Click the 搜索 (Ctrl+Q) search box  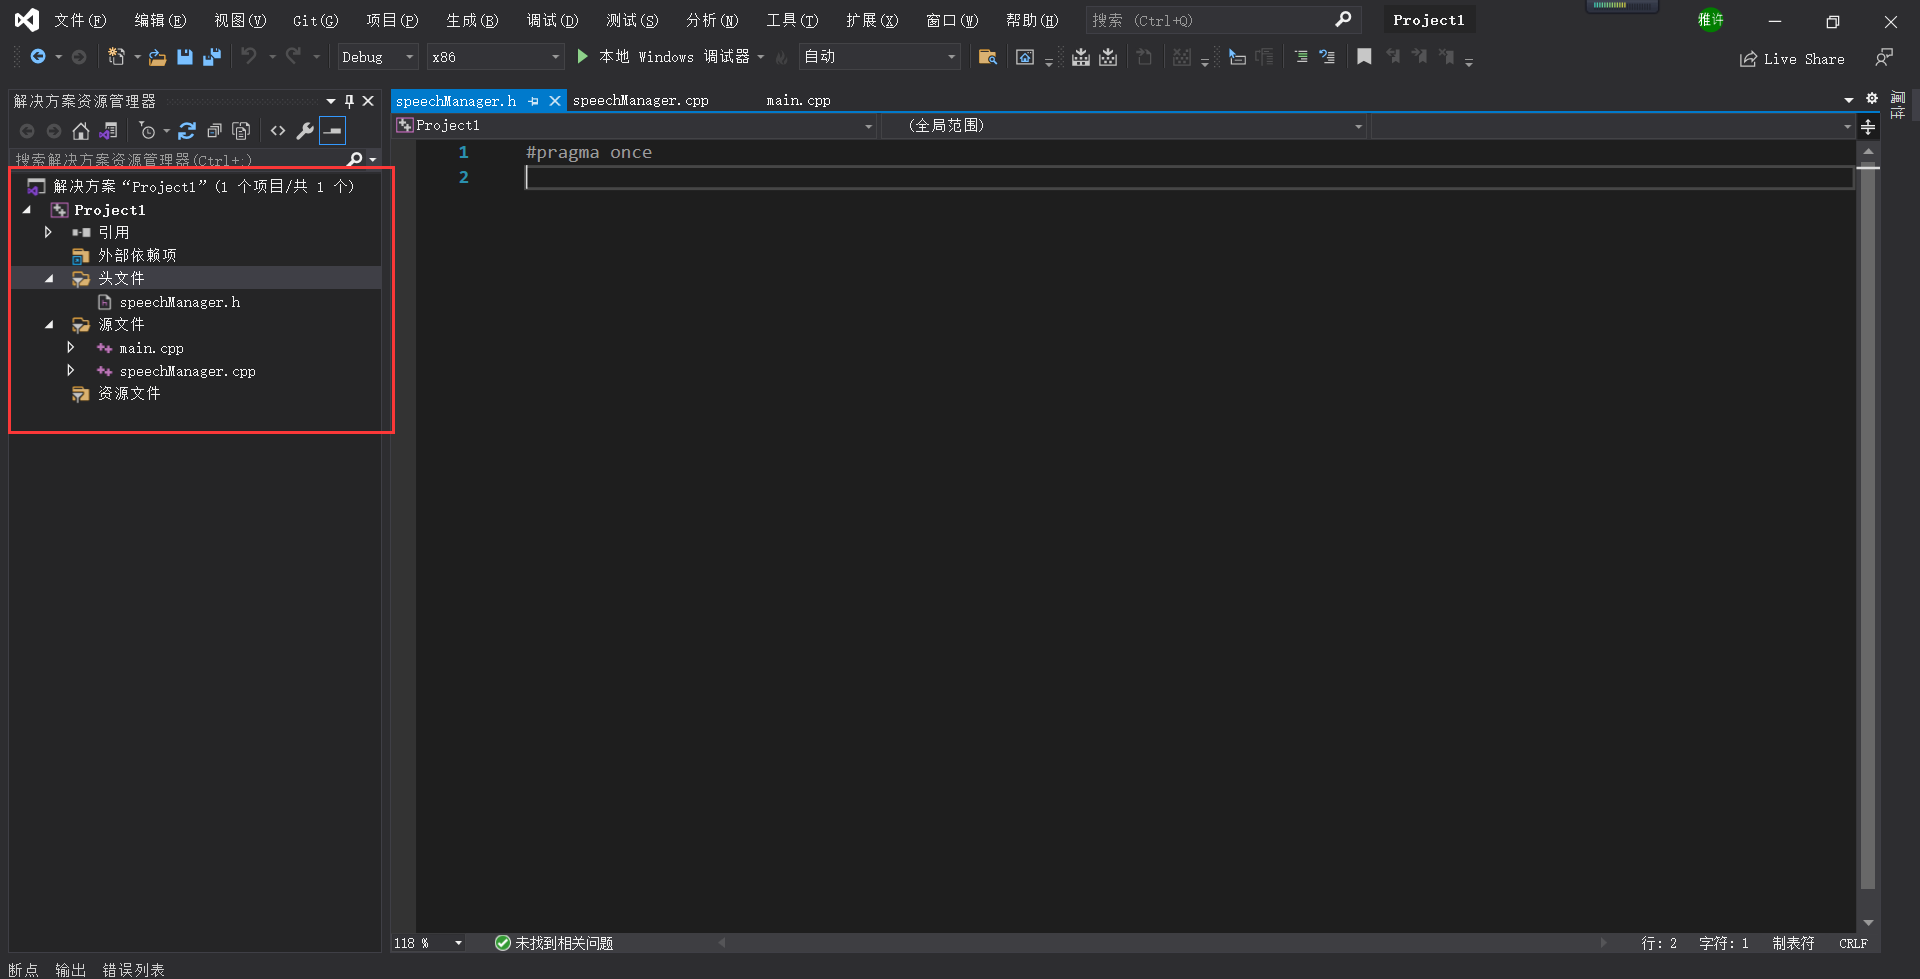1222,20
